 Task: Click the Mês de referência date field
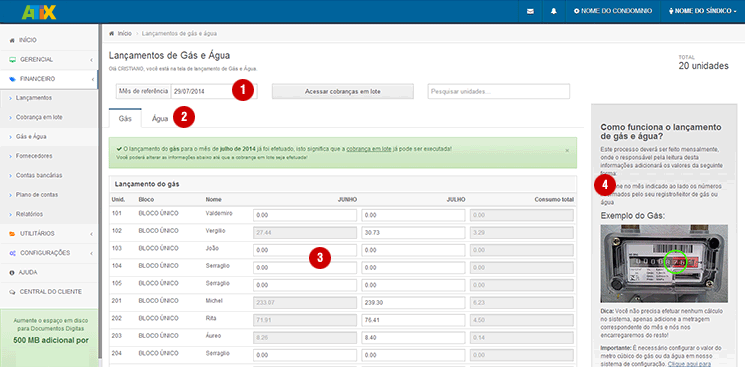point(214,91)
